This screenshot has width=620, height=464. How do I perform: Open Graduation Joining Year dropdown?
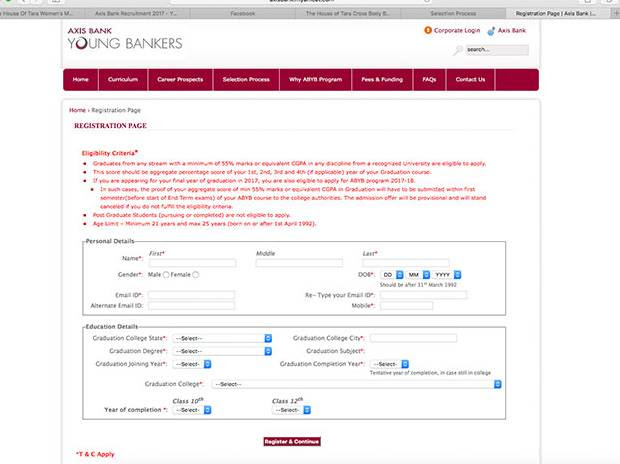(192, 364)
